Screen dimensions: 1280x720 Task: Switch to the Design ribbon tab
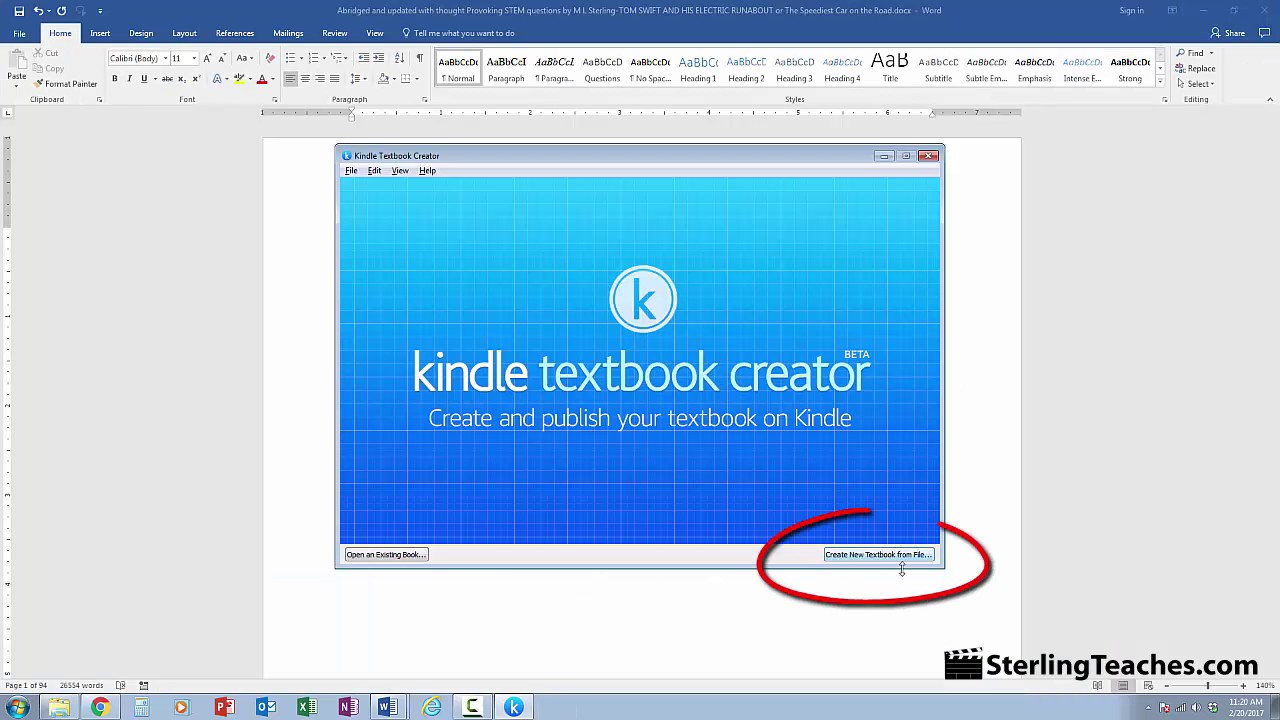click(x=141, y=33)
